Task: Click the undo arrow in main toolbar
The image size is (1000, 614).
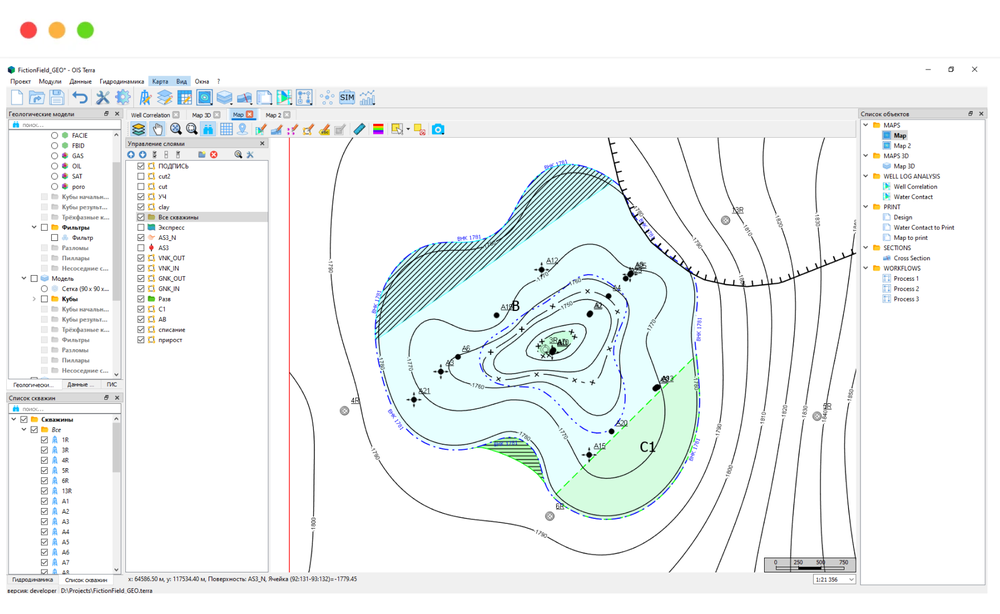Action: [x=80, y=97]
